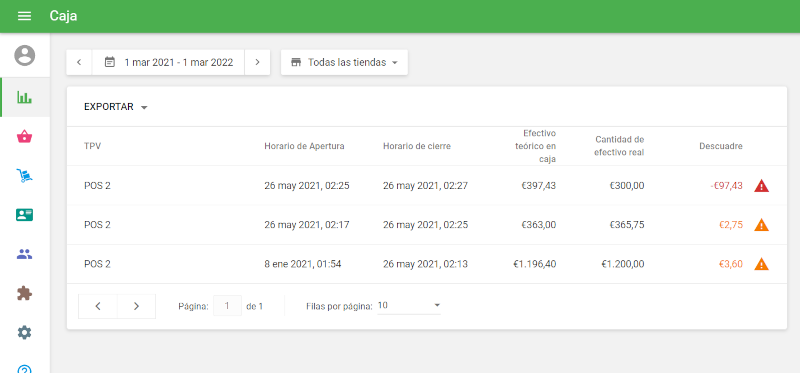The width and height of the screenshot is (800, 373).
Task: Click the €1.200,00 real cash amount
Action: click(x=622, y=264)
